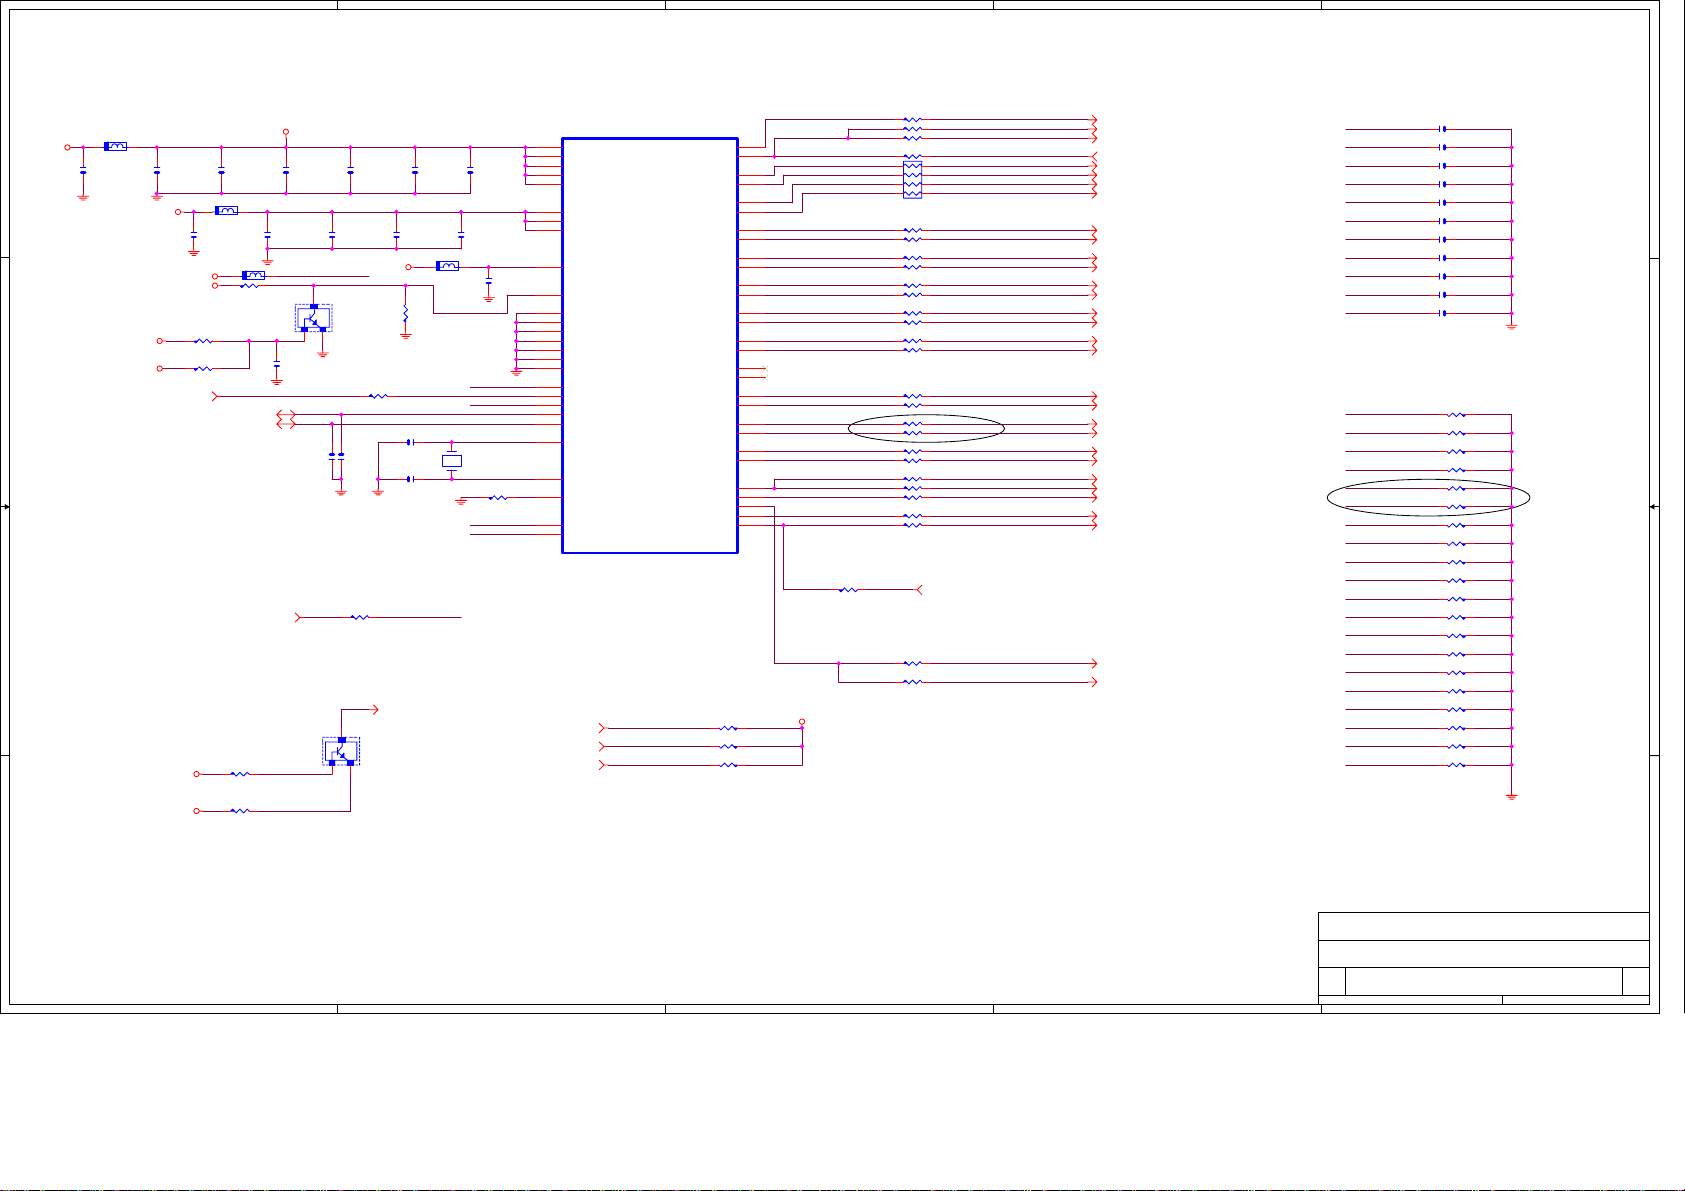Select the power circle above the top capacitor rail
The image size is (1685, 1191).
click(x=286, y=132)
